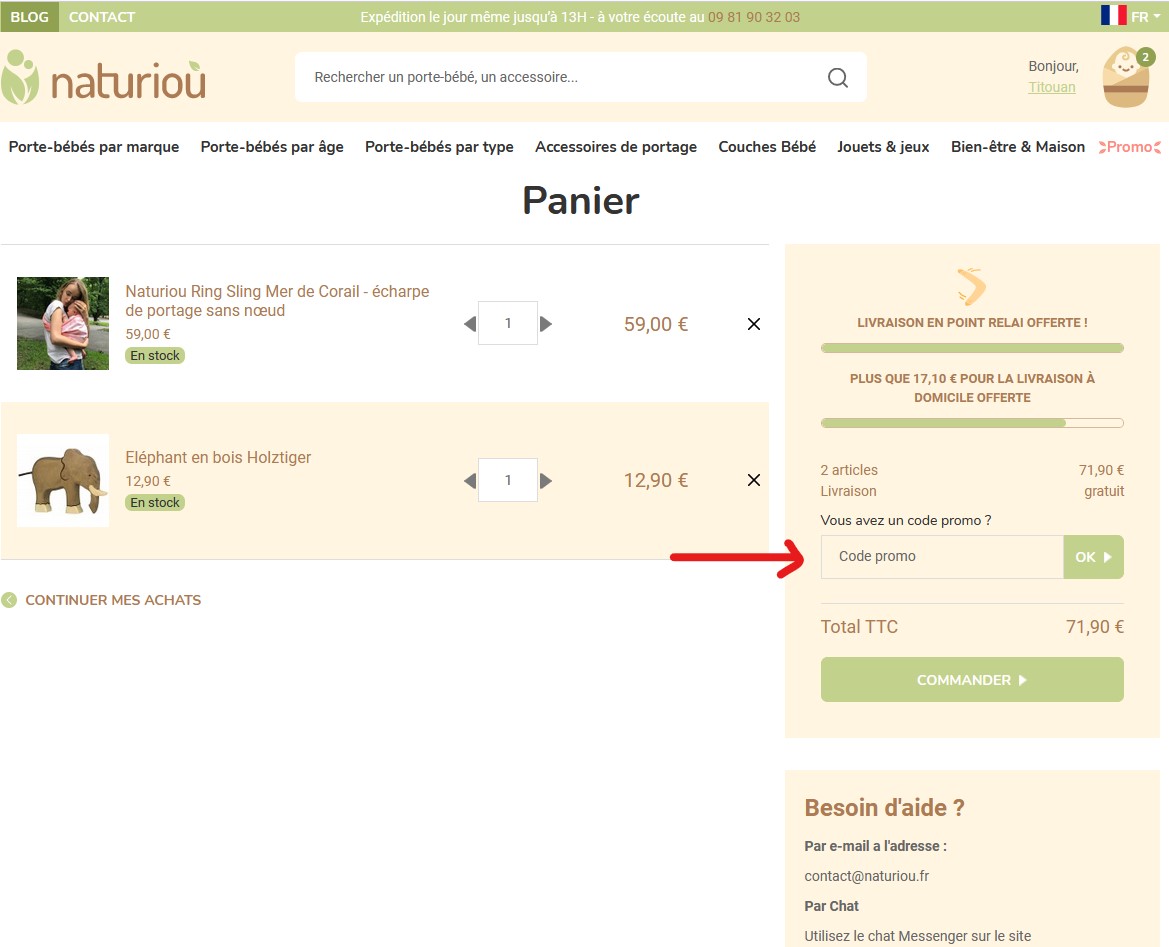
Task: Open Porte-bébés par âge menu
Action: point(272,147)
